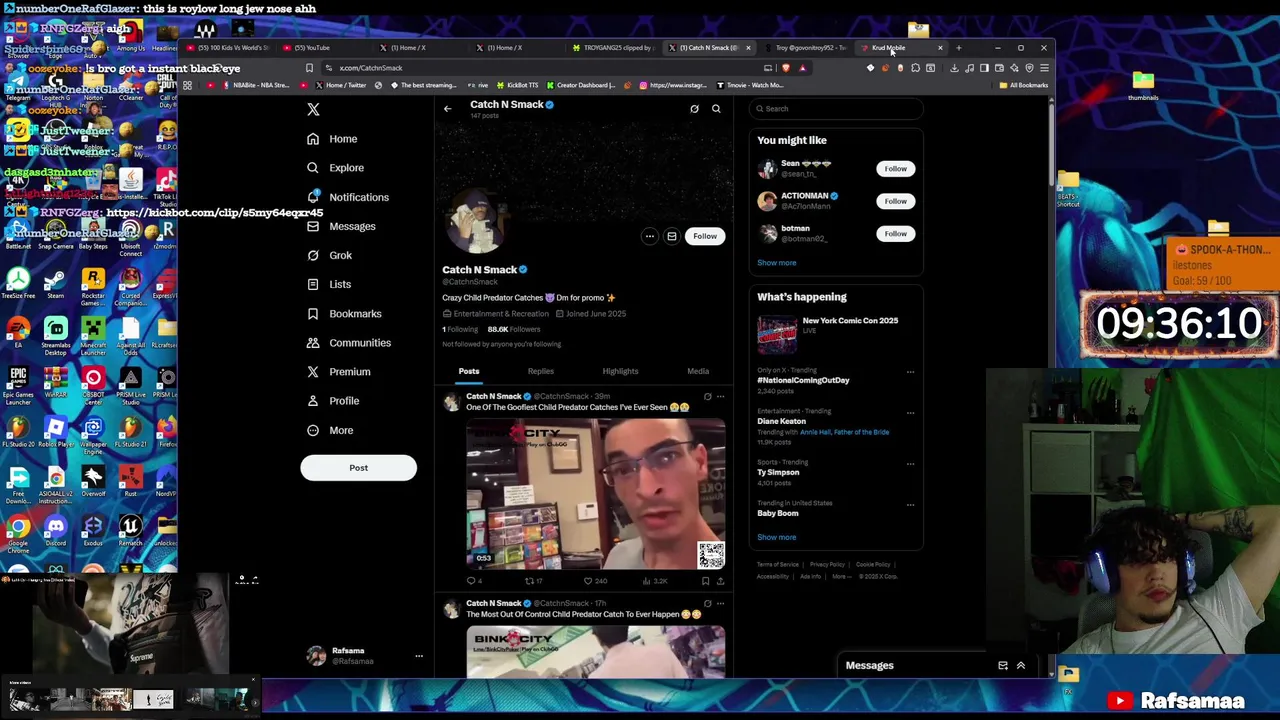
Task: Like the first post with 240 likes
Action: point(597,581)
